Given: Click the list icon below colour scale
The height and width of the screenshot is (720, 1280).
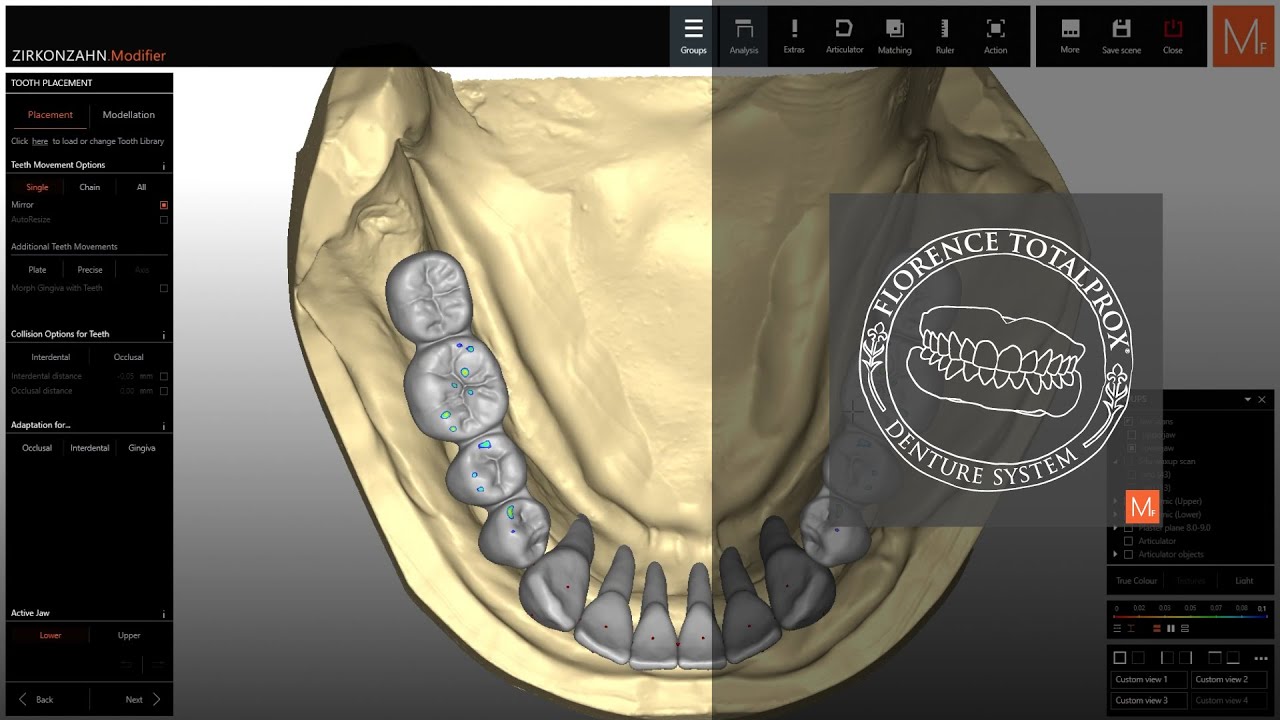Looking at the screenshot, I should coord(1117,628).
